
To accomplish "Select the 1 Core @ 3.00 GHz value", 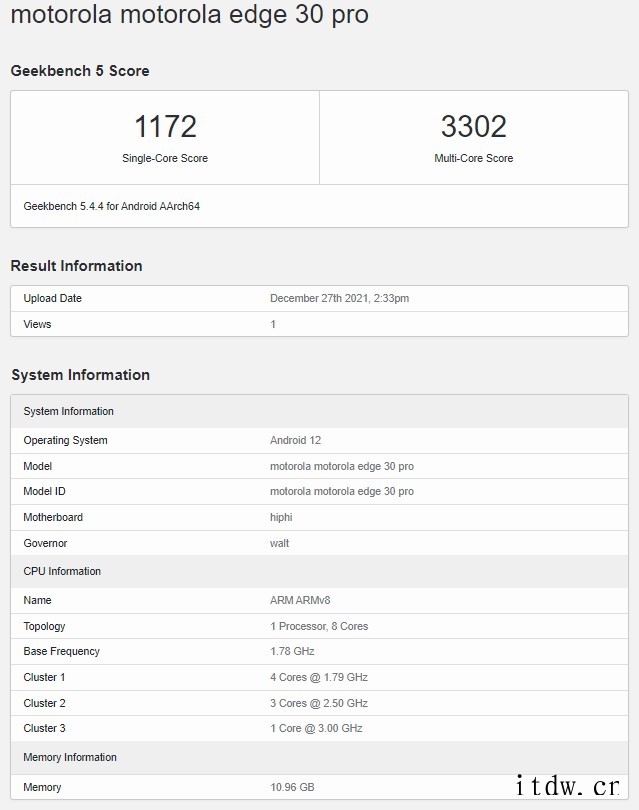I will point(316,728).
